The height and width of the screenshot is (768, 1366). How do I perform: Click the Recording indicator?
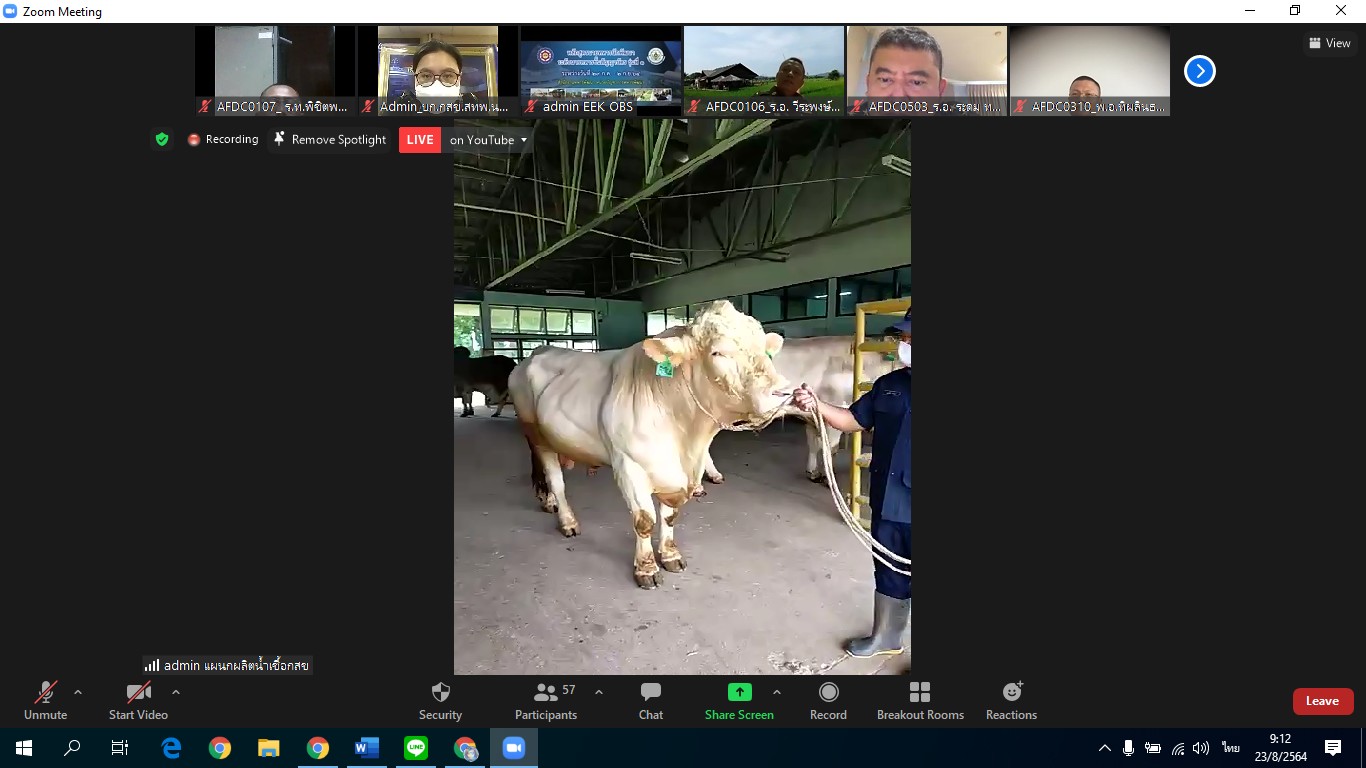[x=223, y=139]
